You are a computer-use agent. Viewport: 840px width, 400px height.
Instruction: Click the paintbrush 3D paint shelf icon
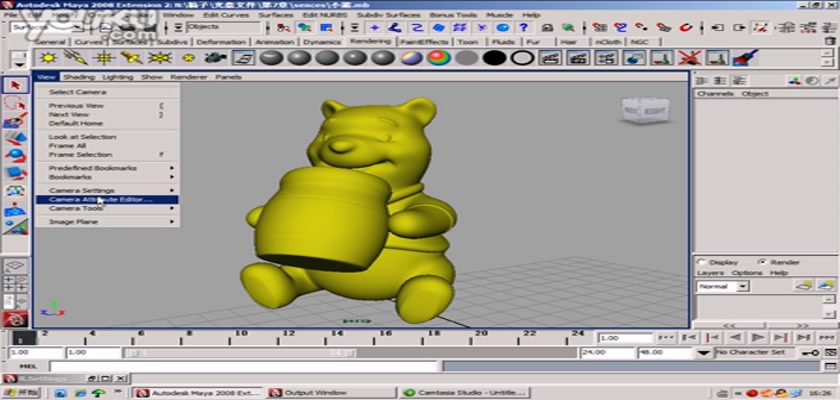point(745,57)
